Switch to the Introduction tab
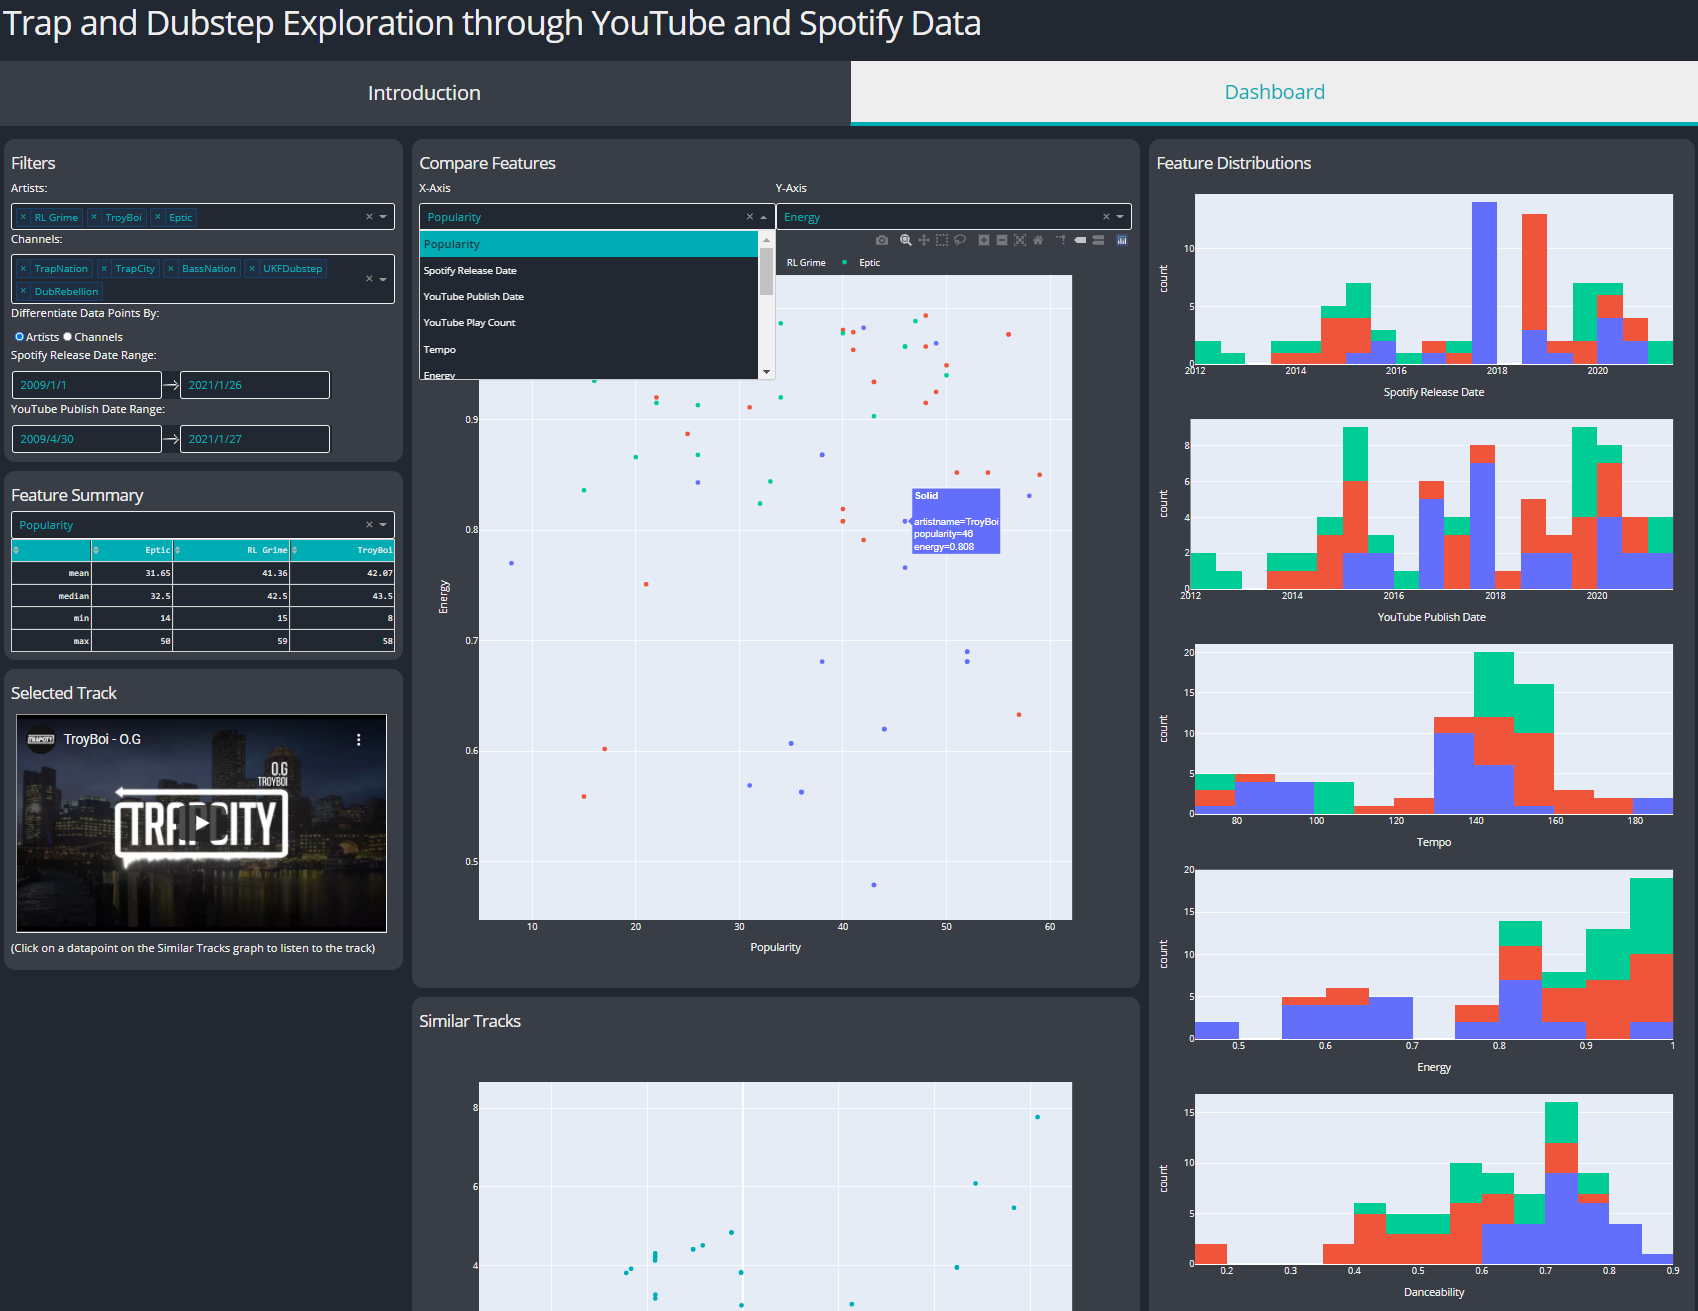Screen dimensions: 1698x1311 [425, 93]
